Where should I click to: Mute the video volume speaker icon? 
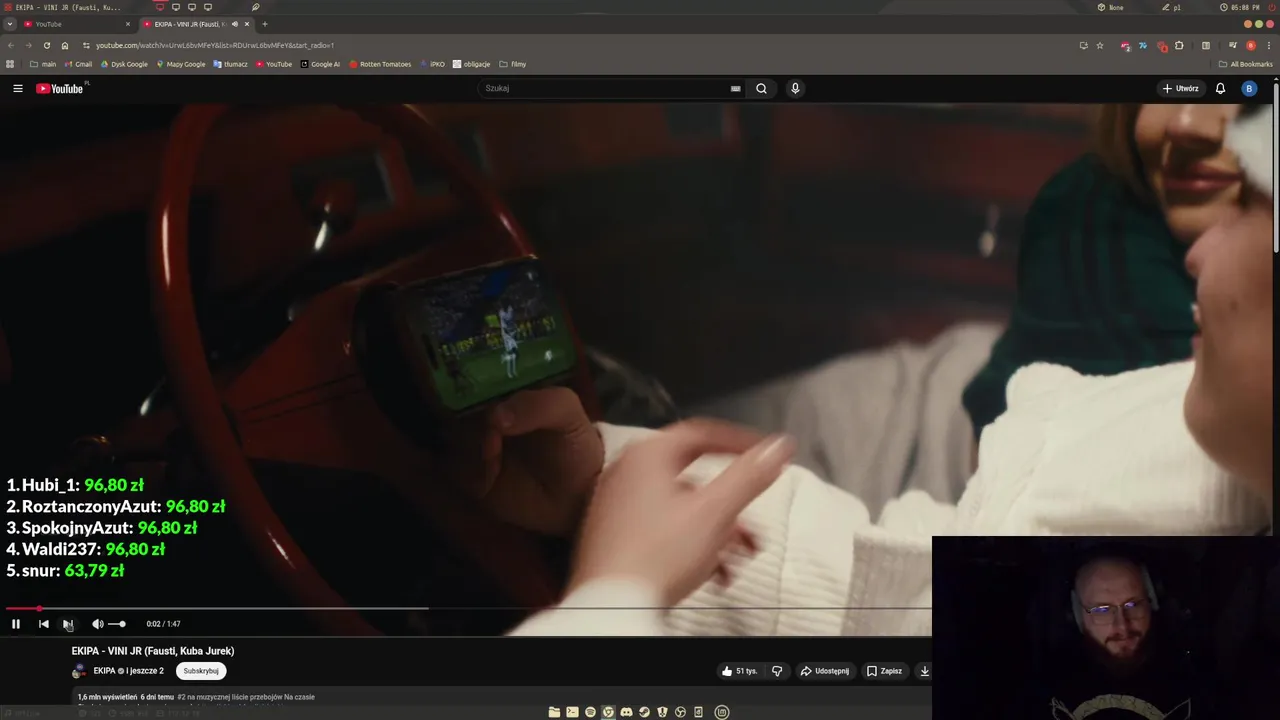(97, 624)
